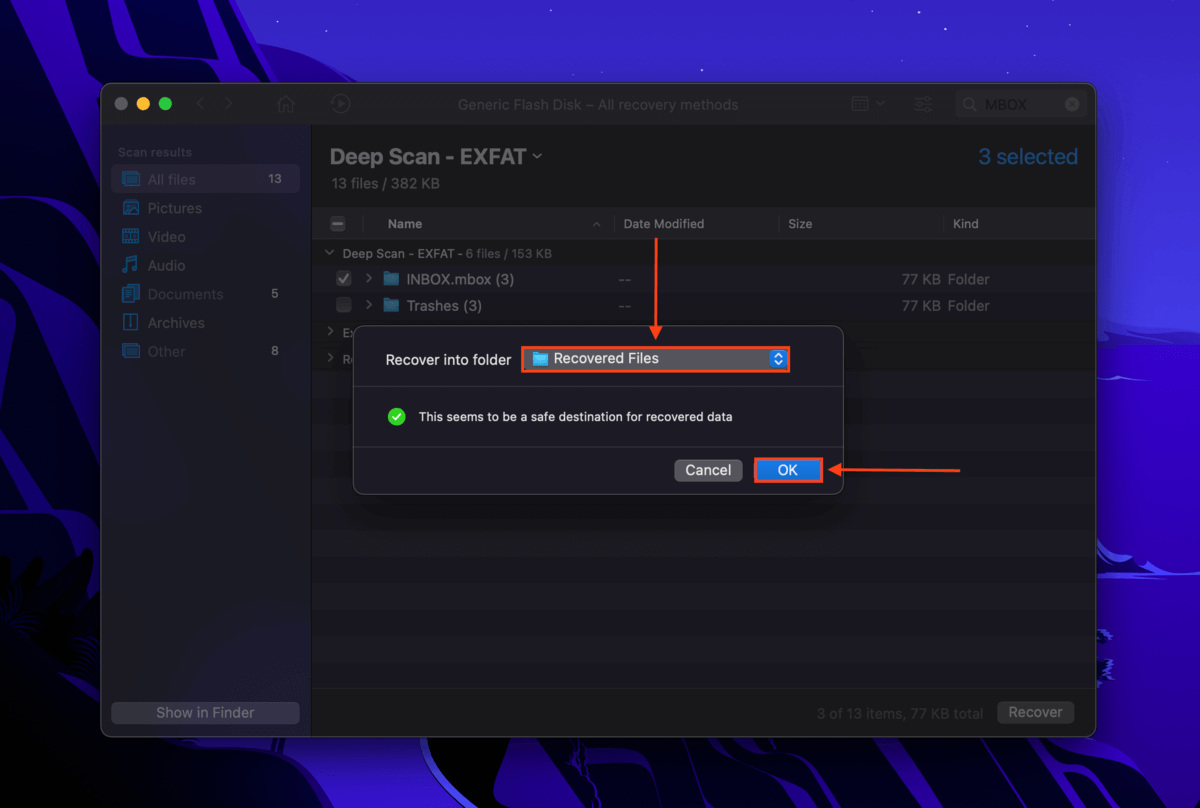Screen dimensions: 1200x808
Task: Collapse the Deep Scan - EXFAT group
Action: pos(330,254)
